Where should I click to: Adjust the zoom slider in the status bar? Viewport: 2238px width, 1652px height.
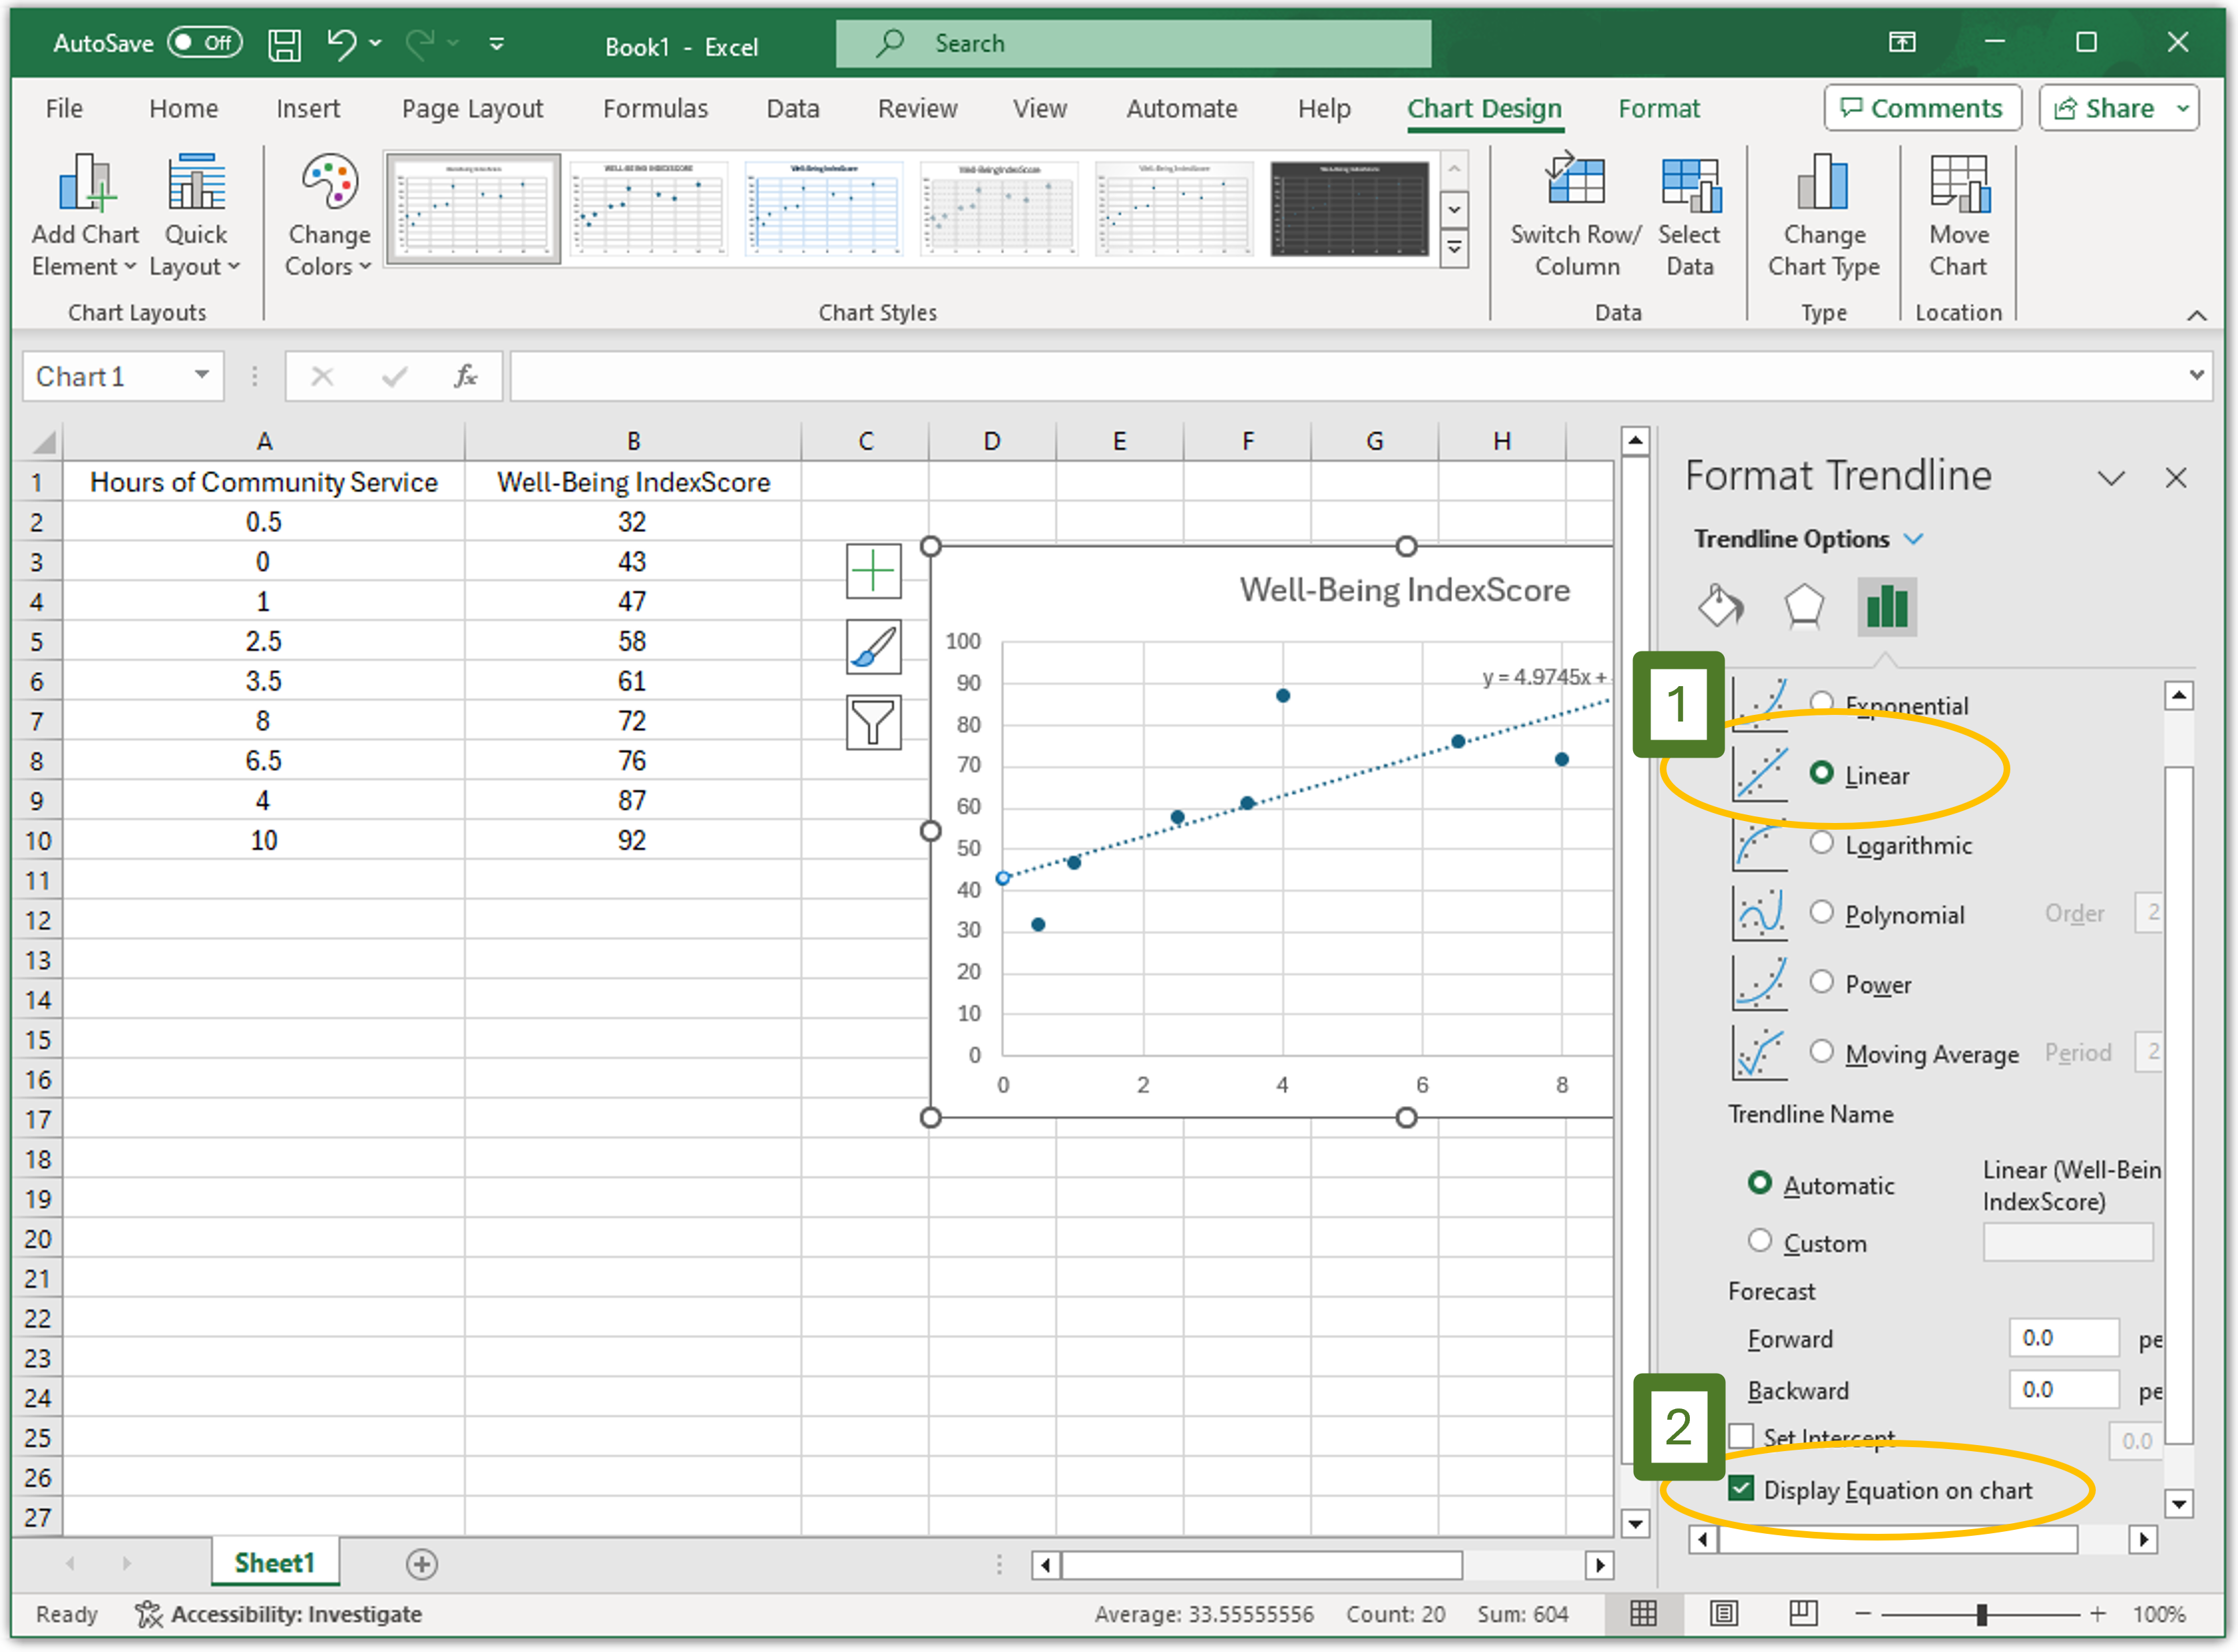(1983, 1614)
